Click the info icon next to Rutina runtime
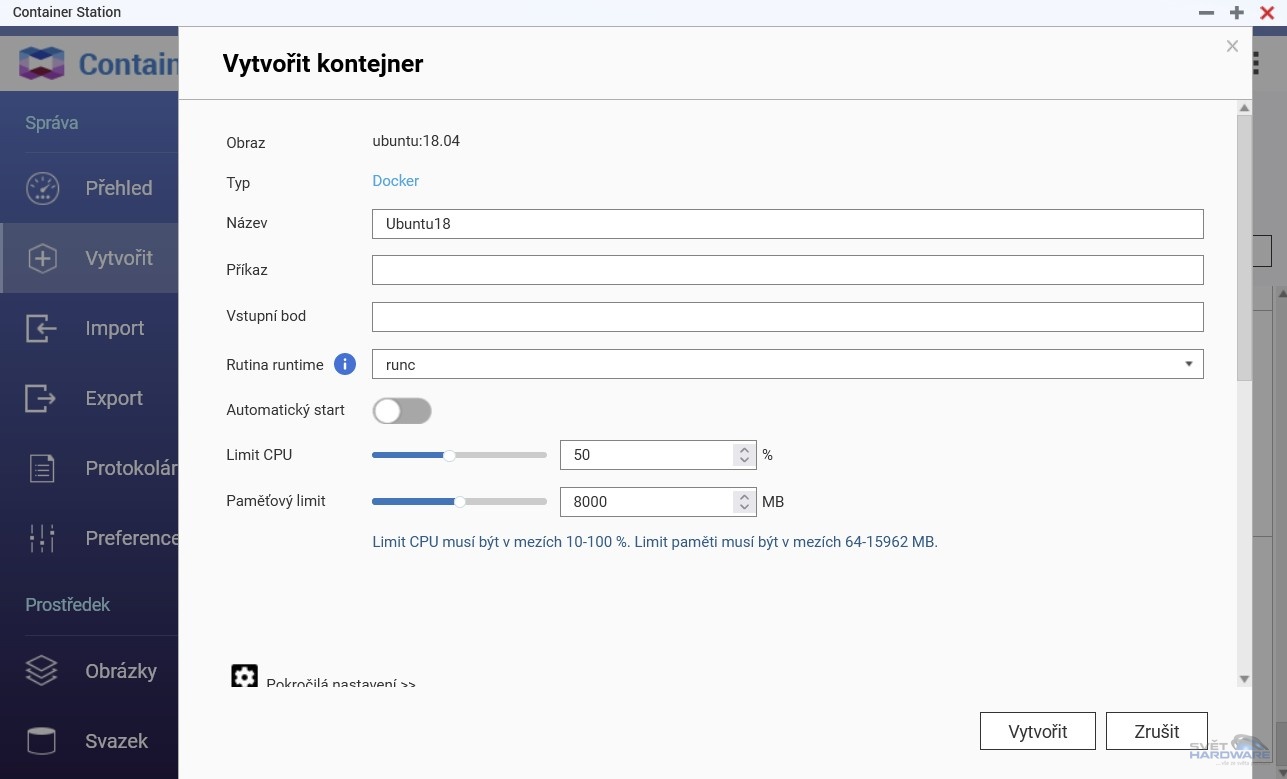This screenshot has width=1287, height=779. tap(344, 364)
